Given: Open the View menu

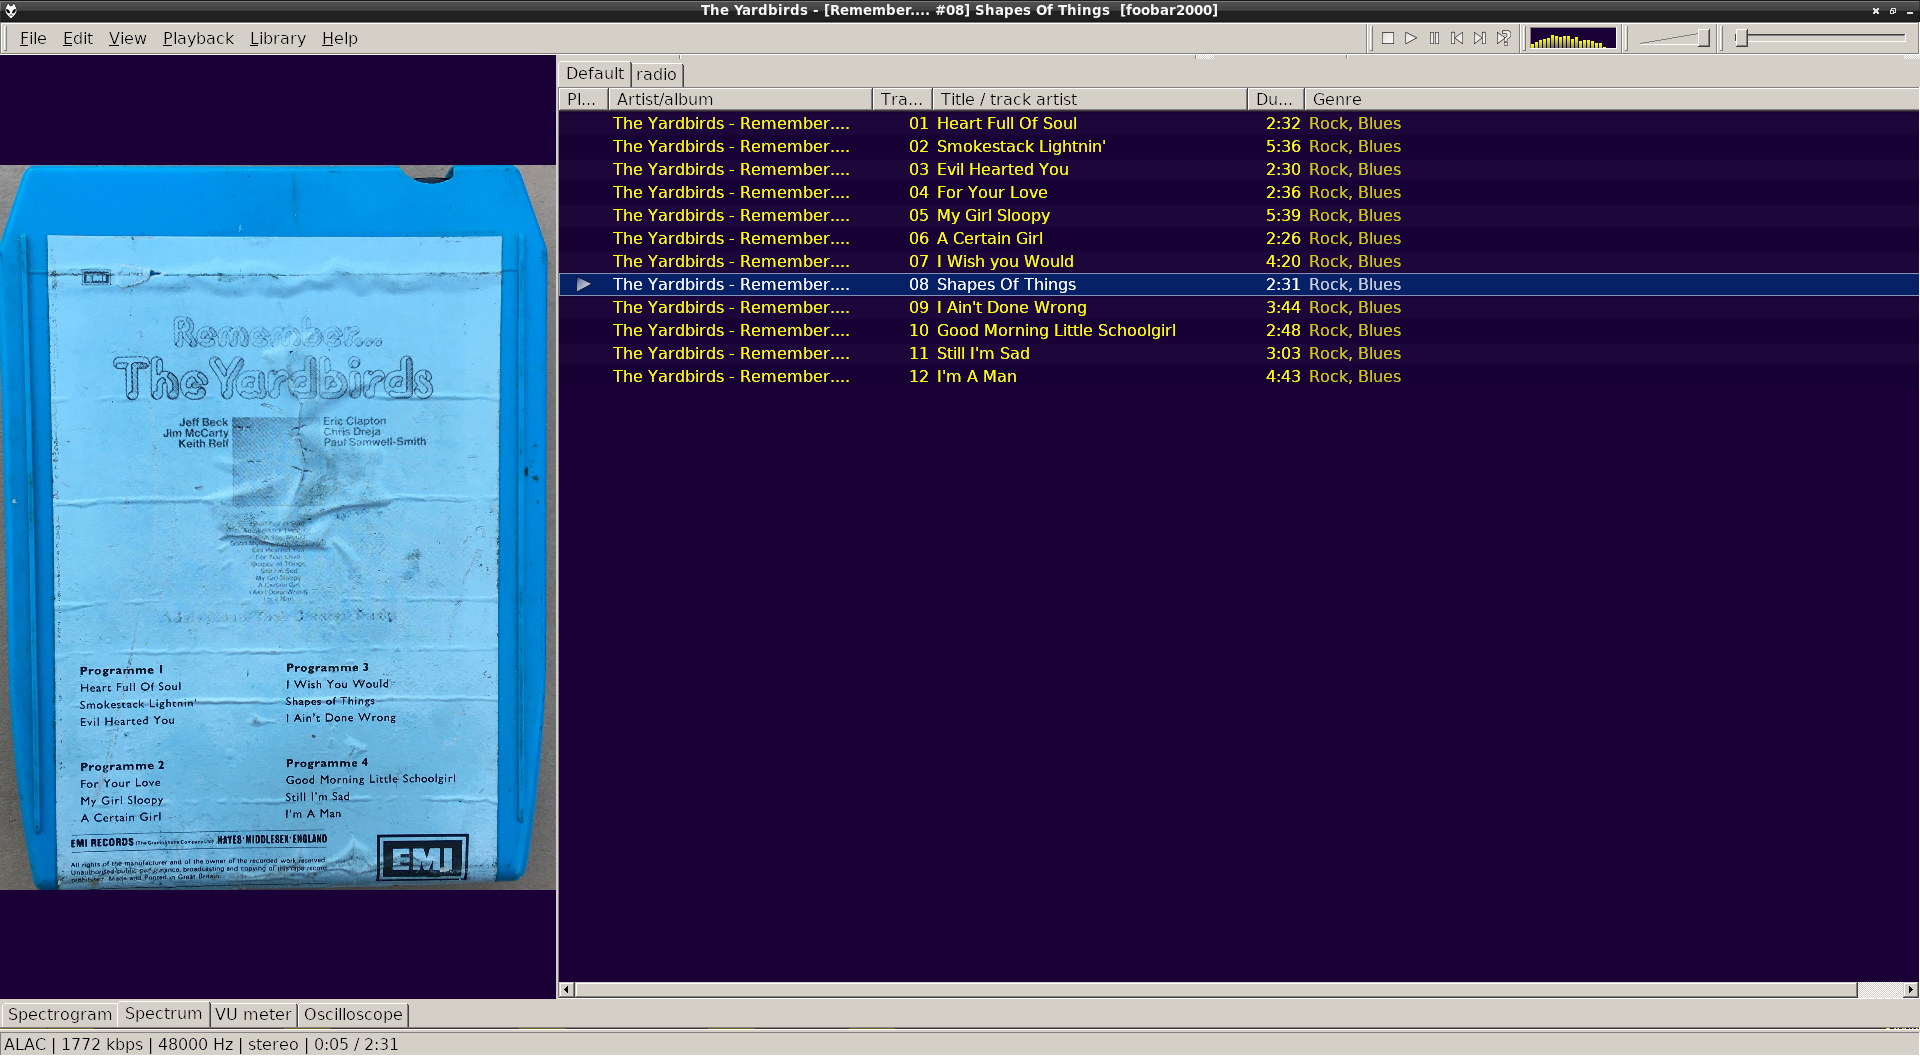Looking at the screenshot, I should 127,38.
